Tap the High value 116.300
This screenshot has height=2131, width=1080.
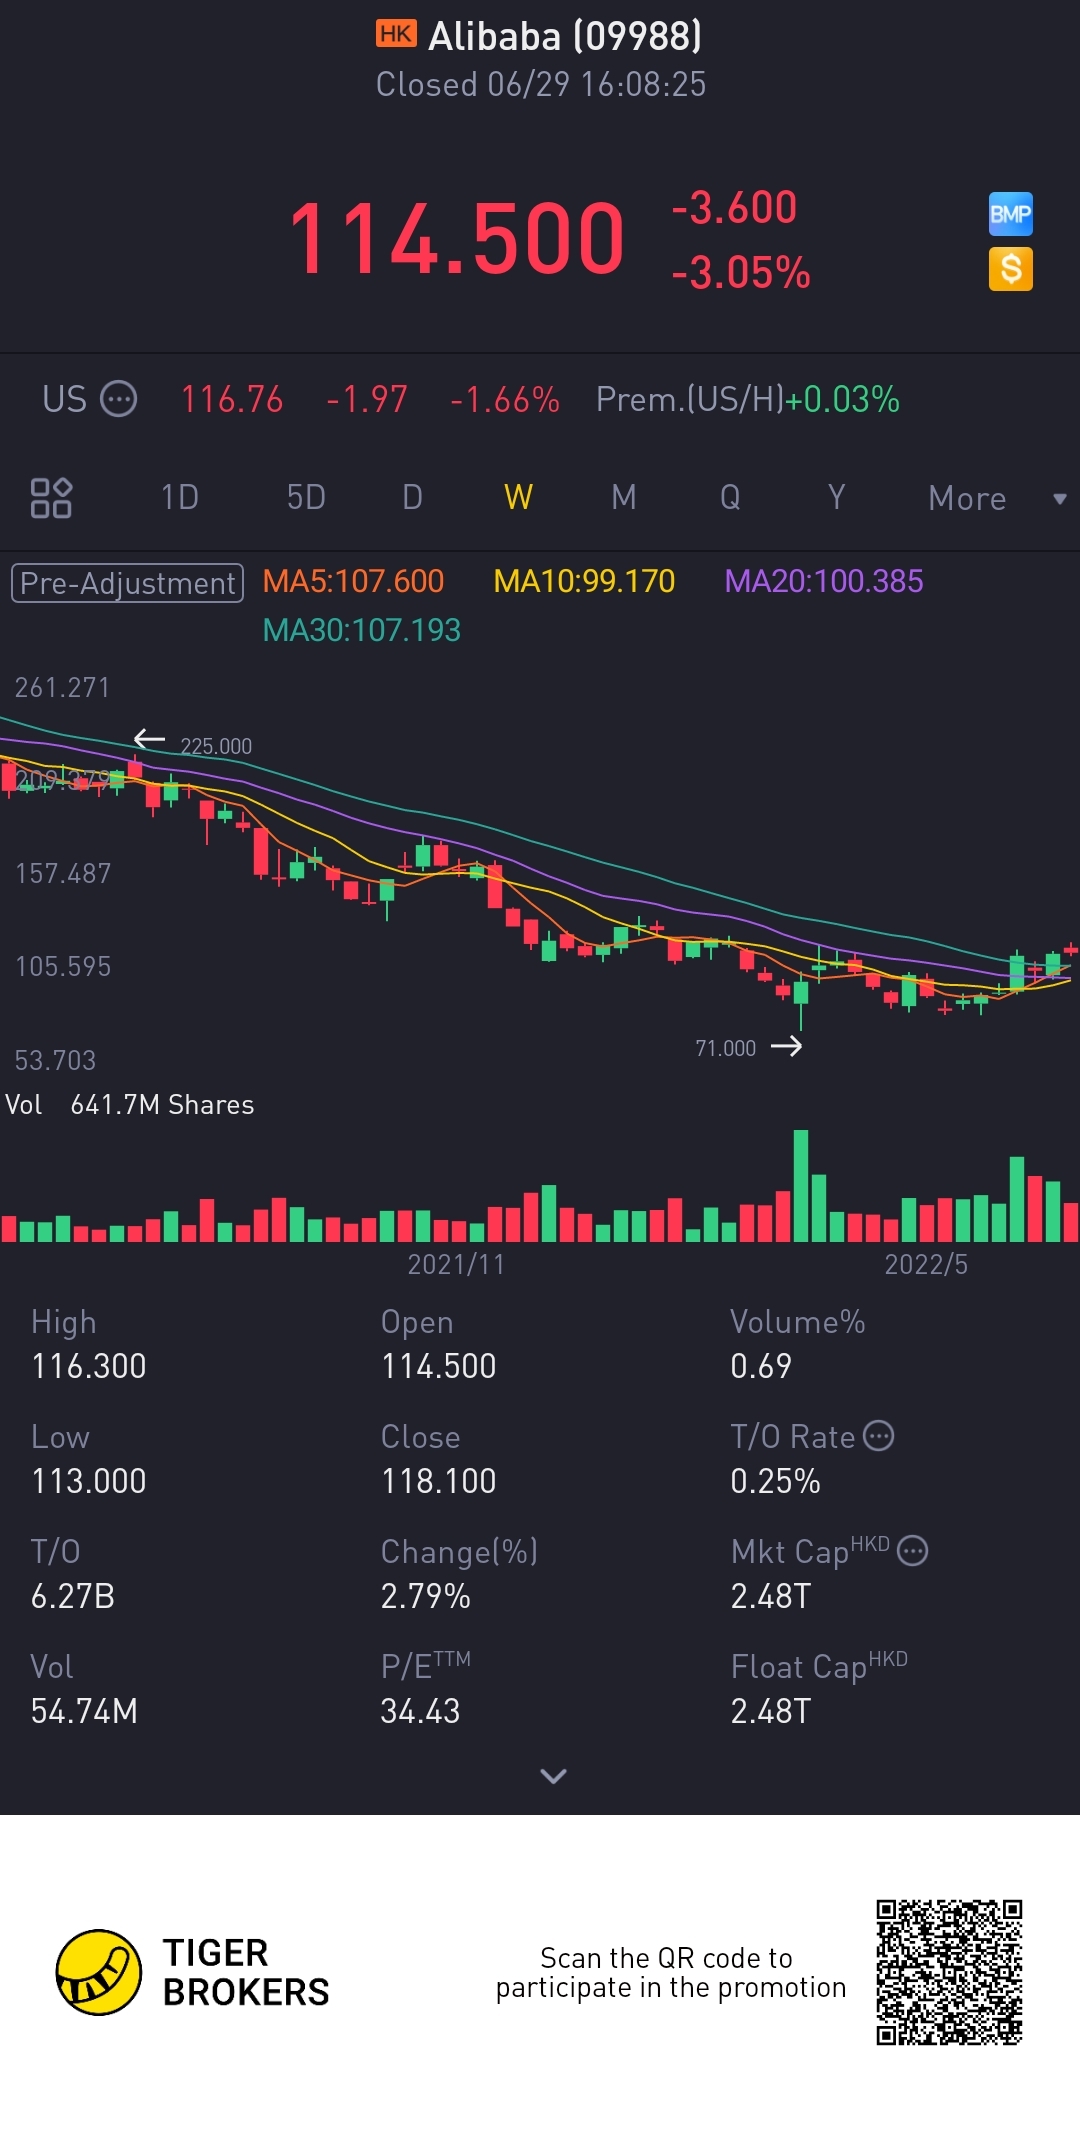pyautogui.click(x=89, y=1366)
